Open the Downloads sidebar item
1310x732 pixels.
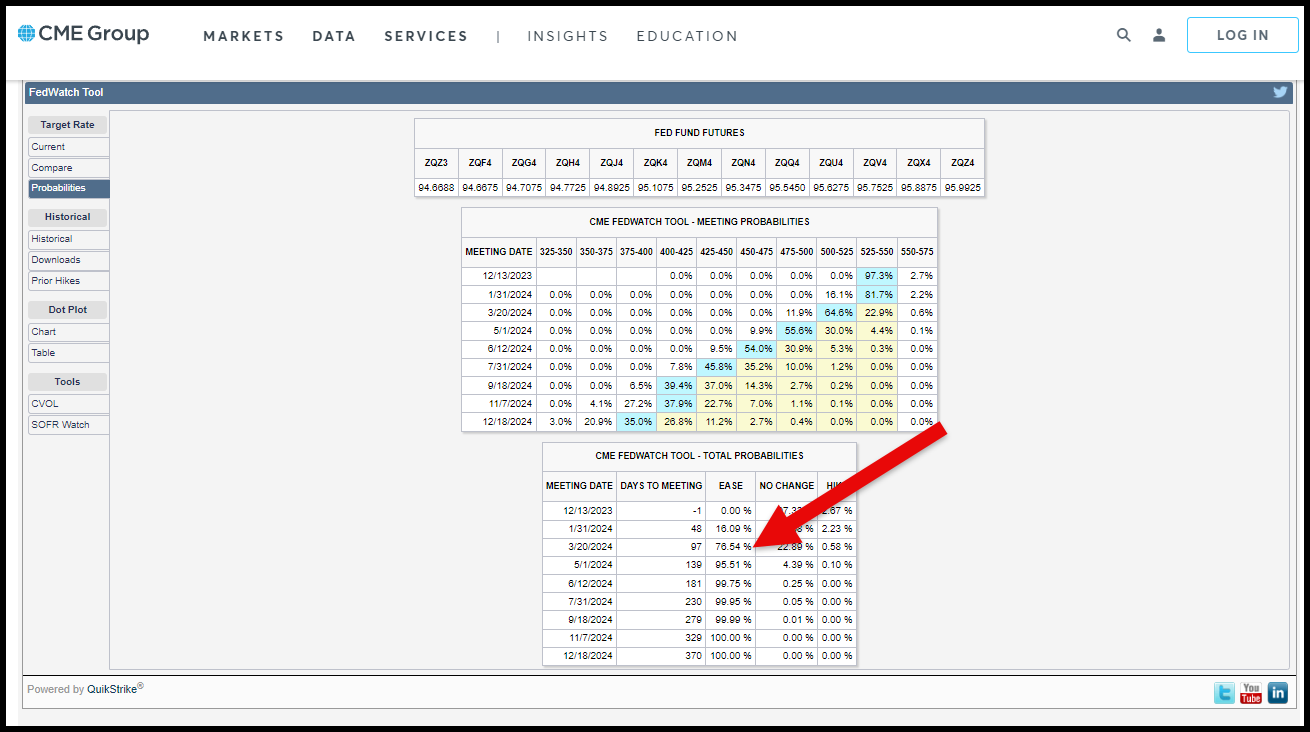(x=69, y=260)
